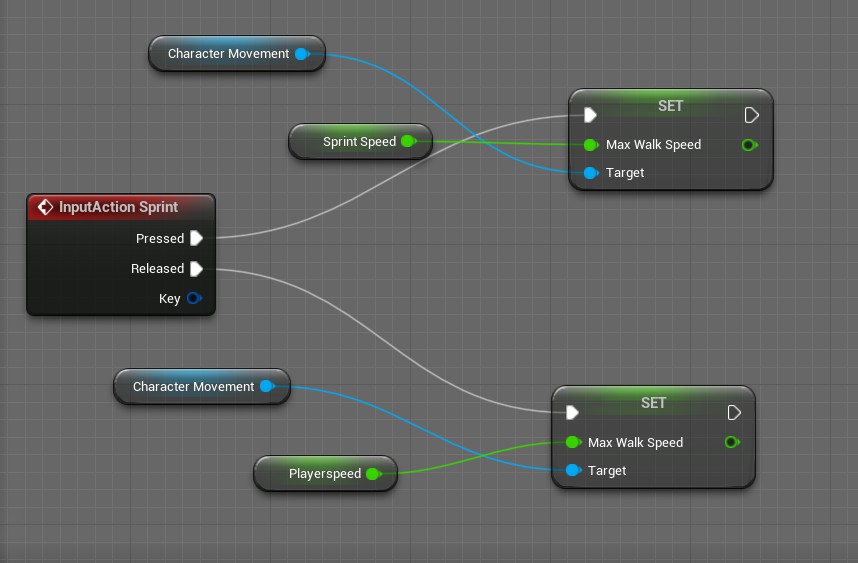Screen dimensions: 858x563
Task: Click the Key output pin on InputAction Sprint
Action: tap(195, 298)
